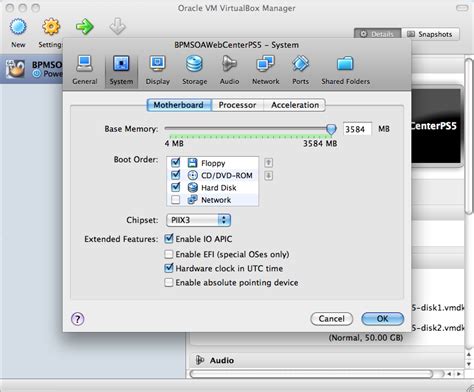Move boot item down arrow
The width and height of the screenshot is (474, 392).
coord(268,176)
